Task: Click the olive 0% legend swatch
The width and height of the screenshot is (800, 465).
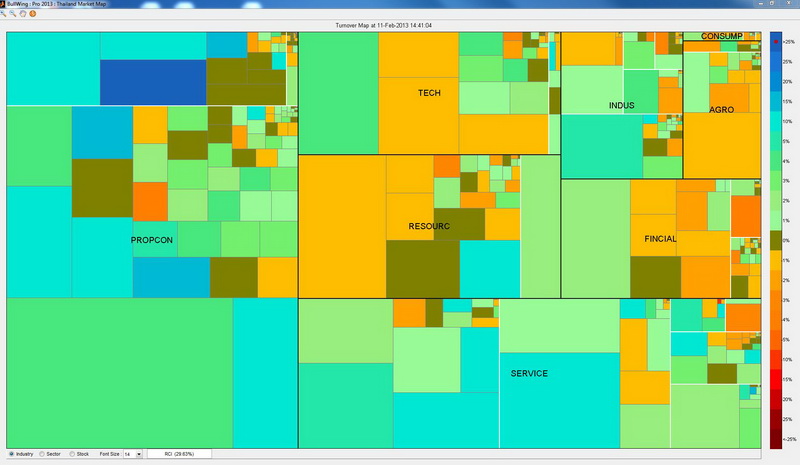Action: click(777, 241)
